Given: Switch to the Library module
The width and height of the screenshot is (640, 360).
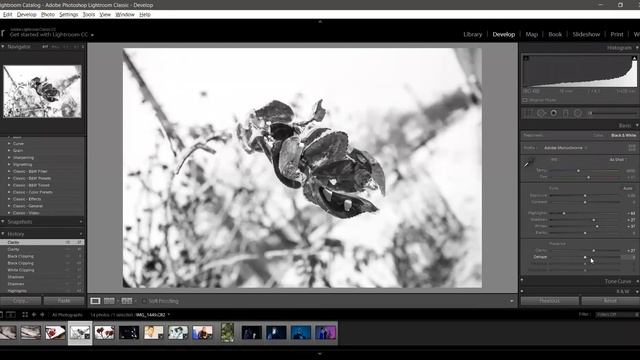Looking at the screenshot, I should [473, 34].
